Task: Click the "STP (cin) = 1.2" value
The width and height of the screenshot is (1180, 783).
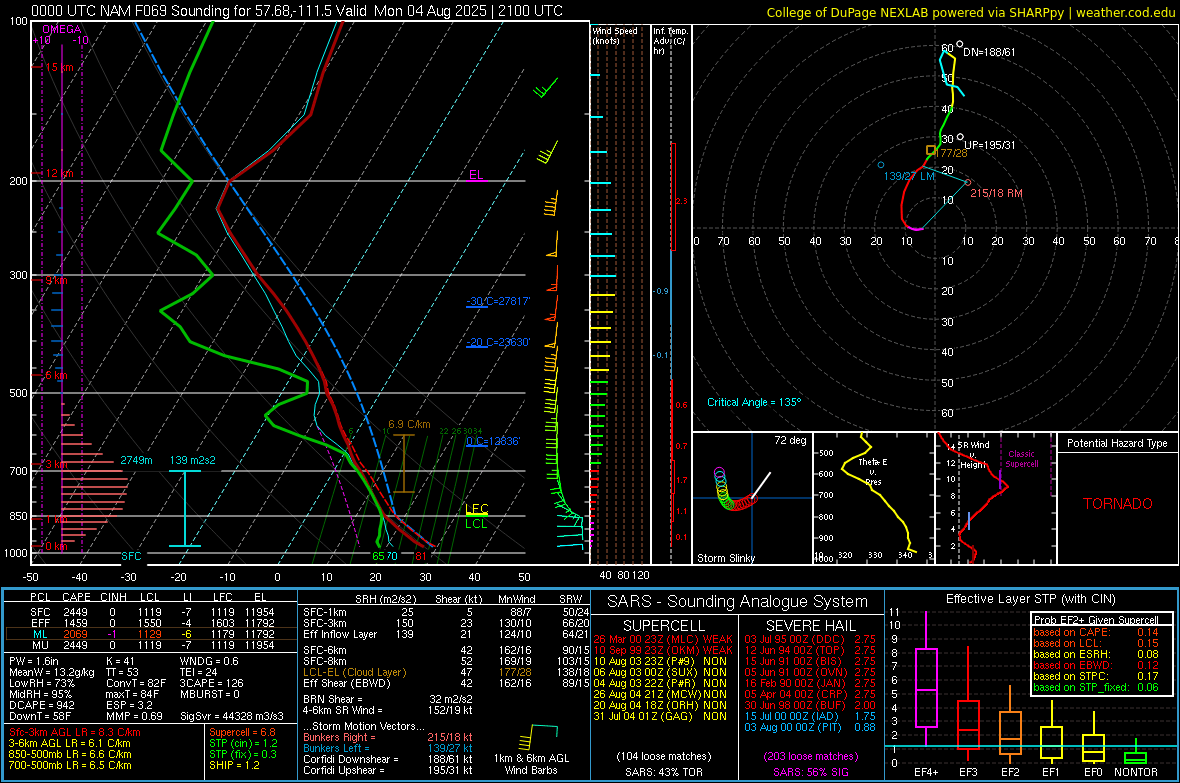Action: click(243, 743)
